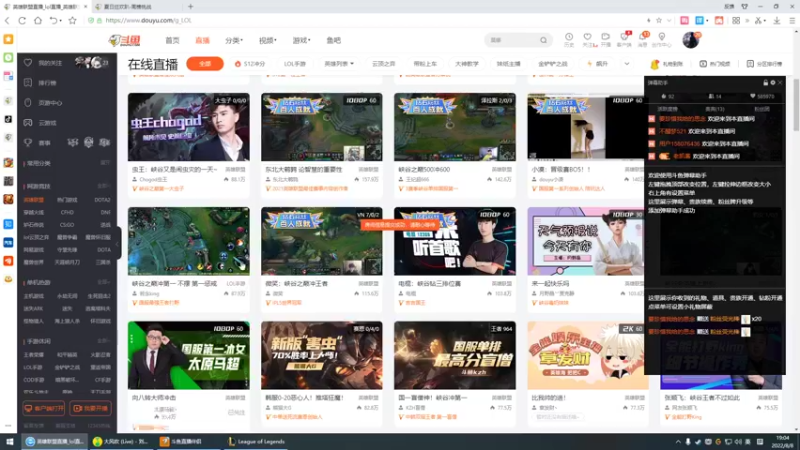Image resolution: width=800 pixels, height=450 pixels.
Task: Click the 客户端打开 button
Action: click(44, 408)
